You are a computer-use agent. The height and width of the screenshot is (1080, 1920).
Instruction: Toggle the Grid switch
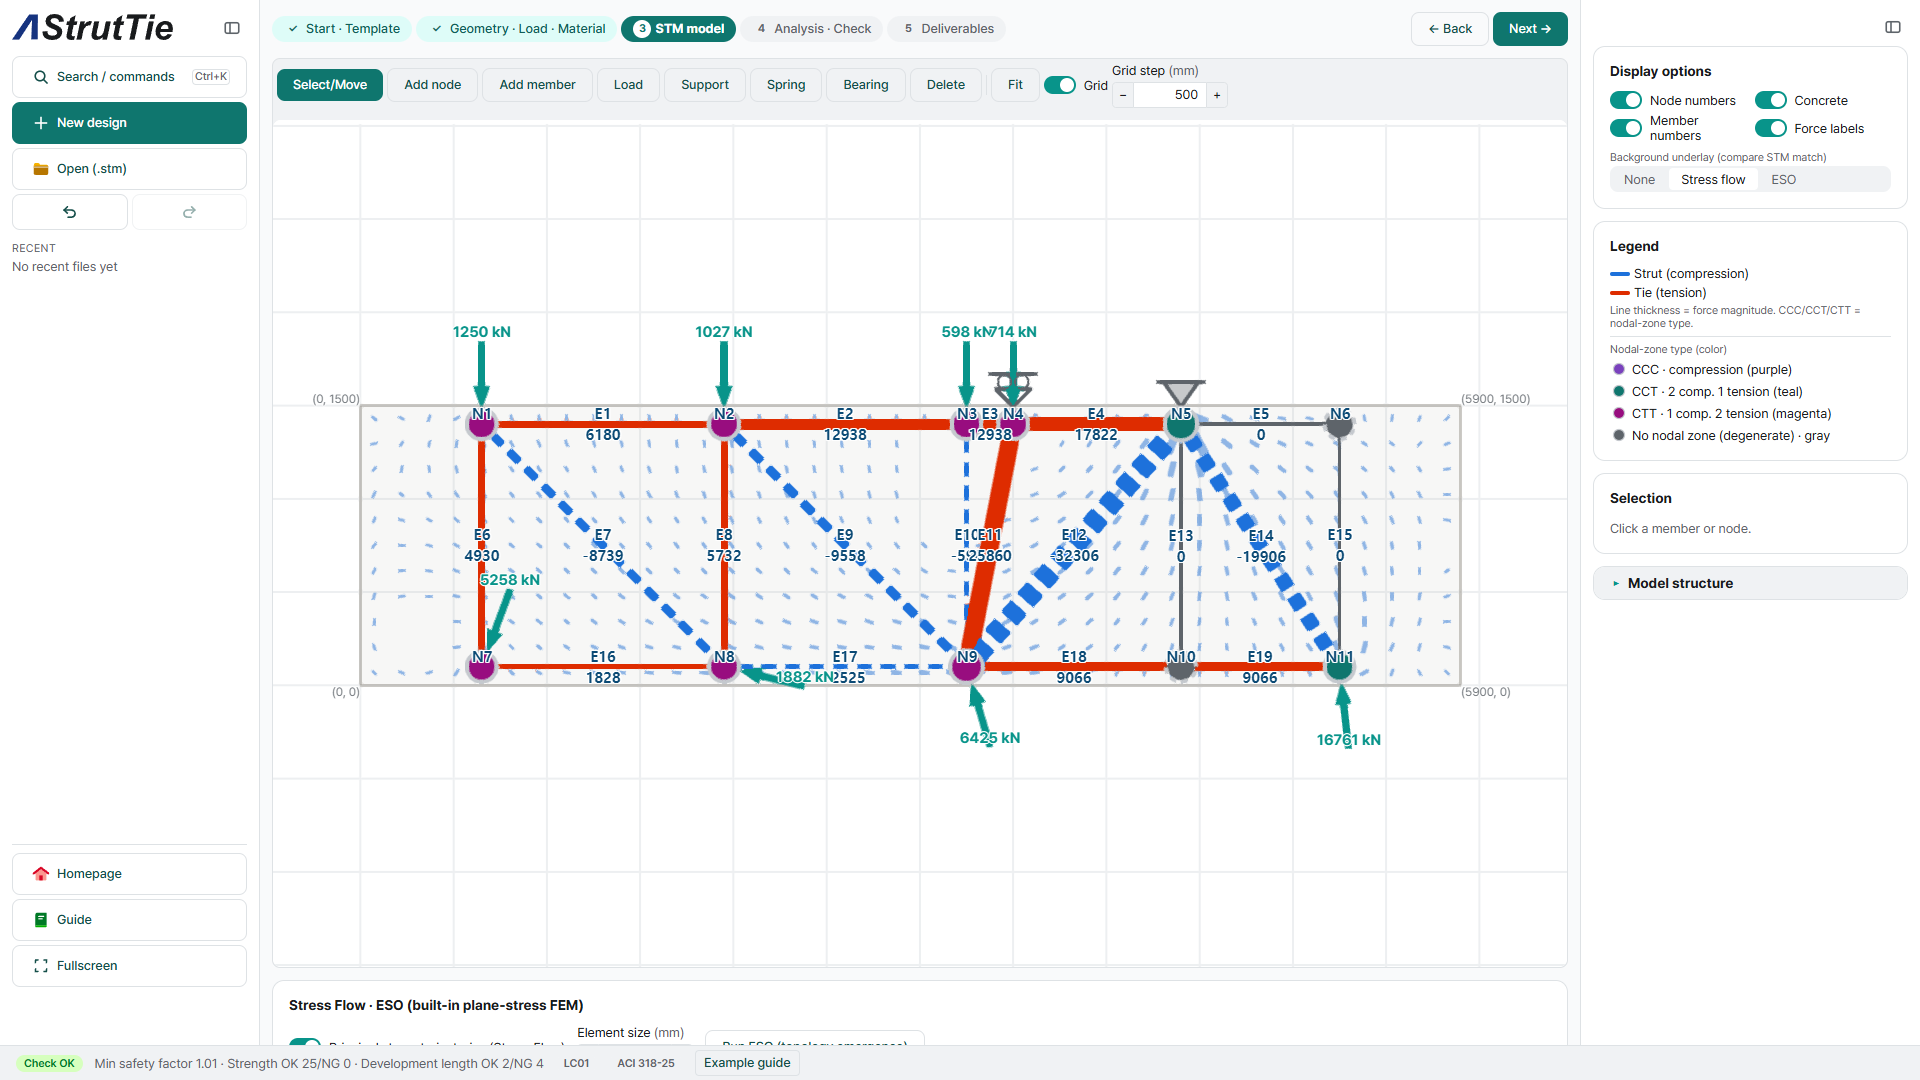coord(1060,85)
